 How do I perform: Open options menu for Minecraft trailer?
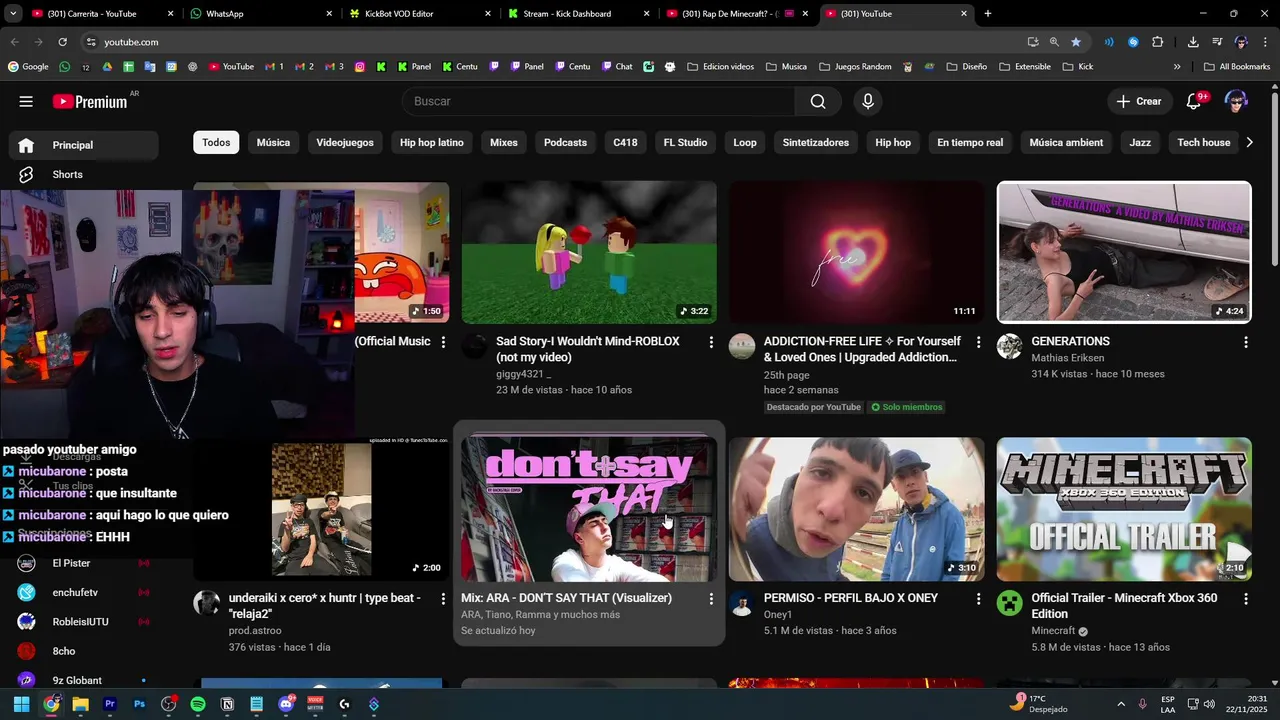click(x=1246, y=599)
